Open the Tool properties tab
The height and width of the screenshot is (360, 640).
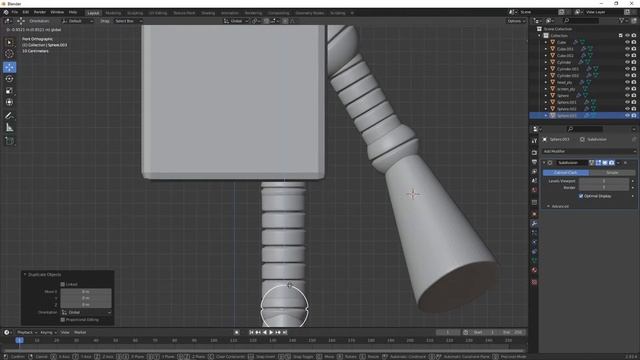[534, 140]
